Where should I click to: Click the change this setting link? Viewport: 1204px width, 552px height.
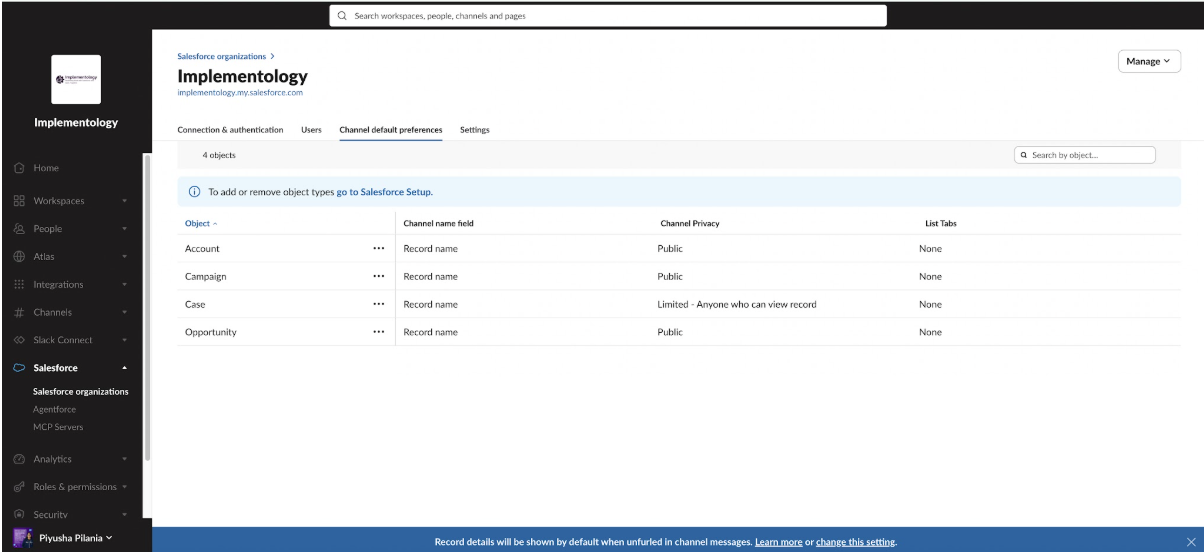[856, 542]
